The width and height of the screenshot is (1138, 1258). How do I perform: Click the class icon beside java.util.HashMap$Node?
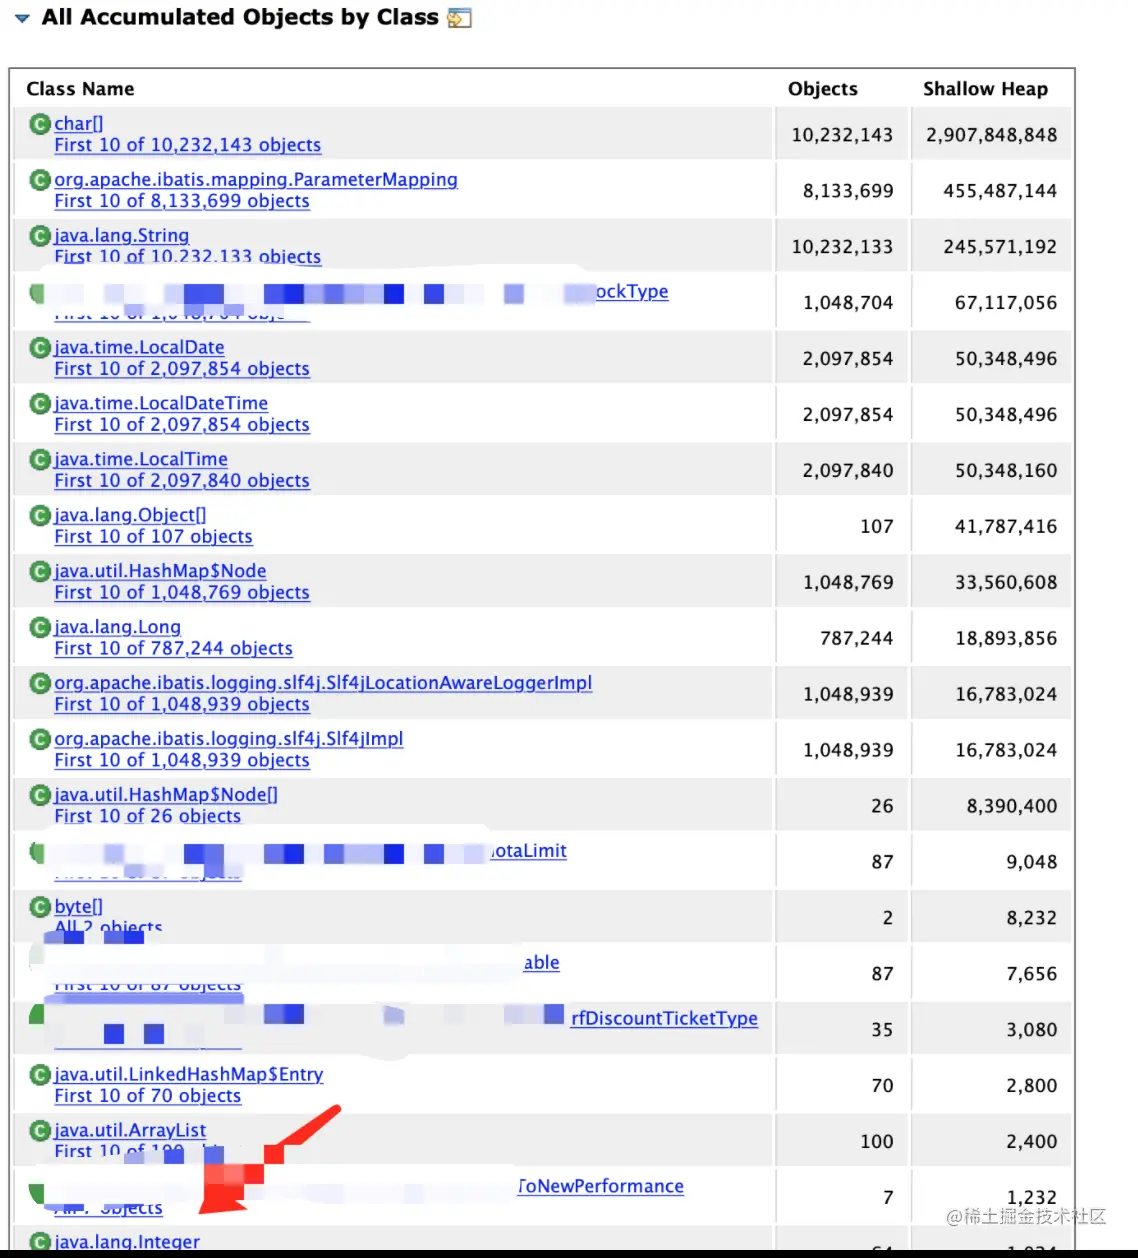40,572
